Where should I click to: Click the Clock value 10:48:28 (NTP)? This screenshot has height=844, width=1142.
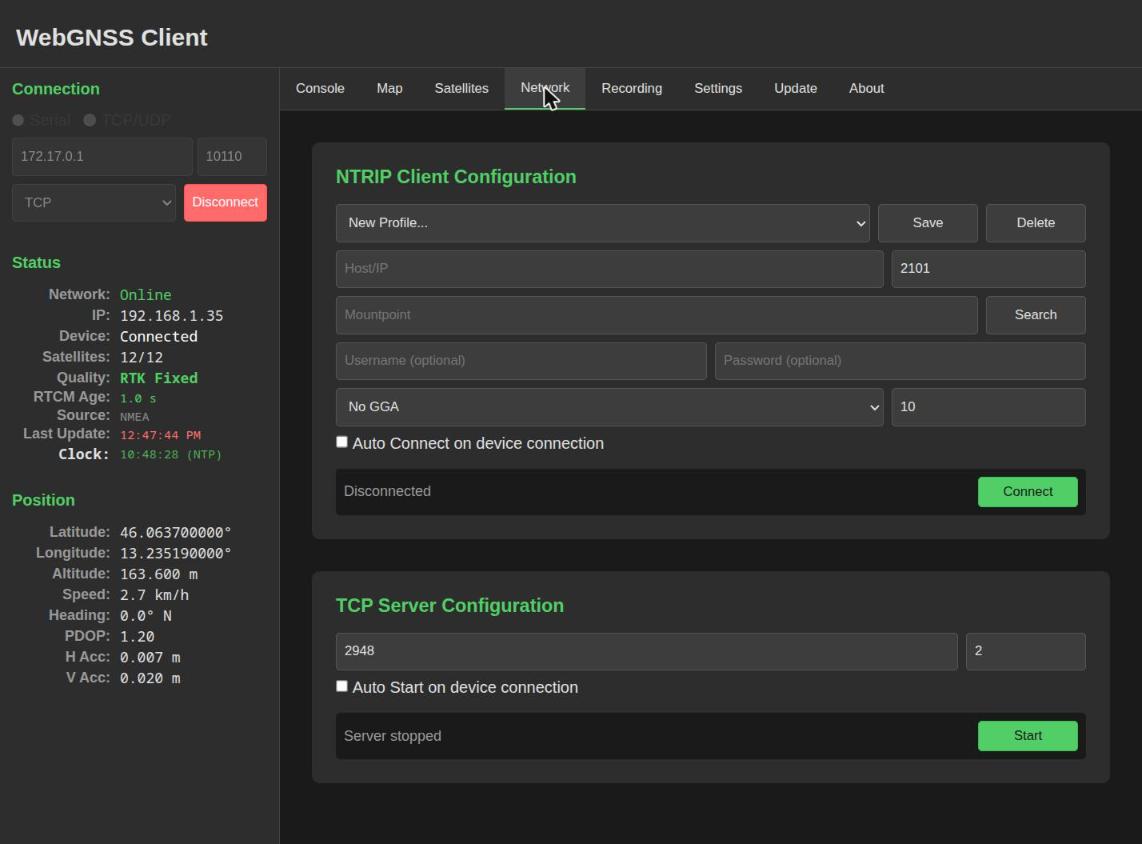170,454
